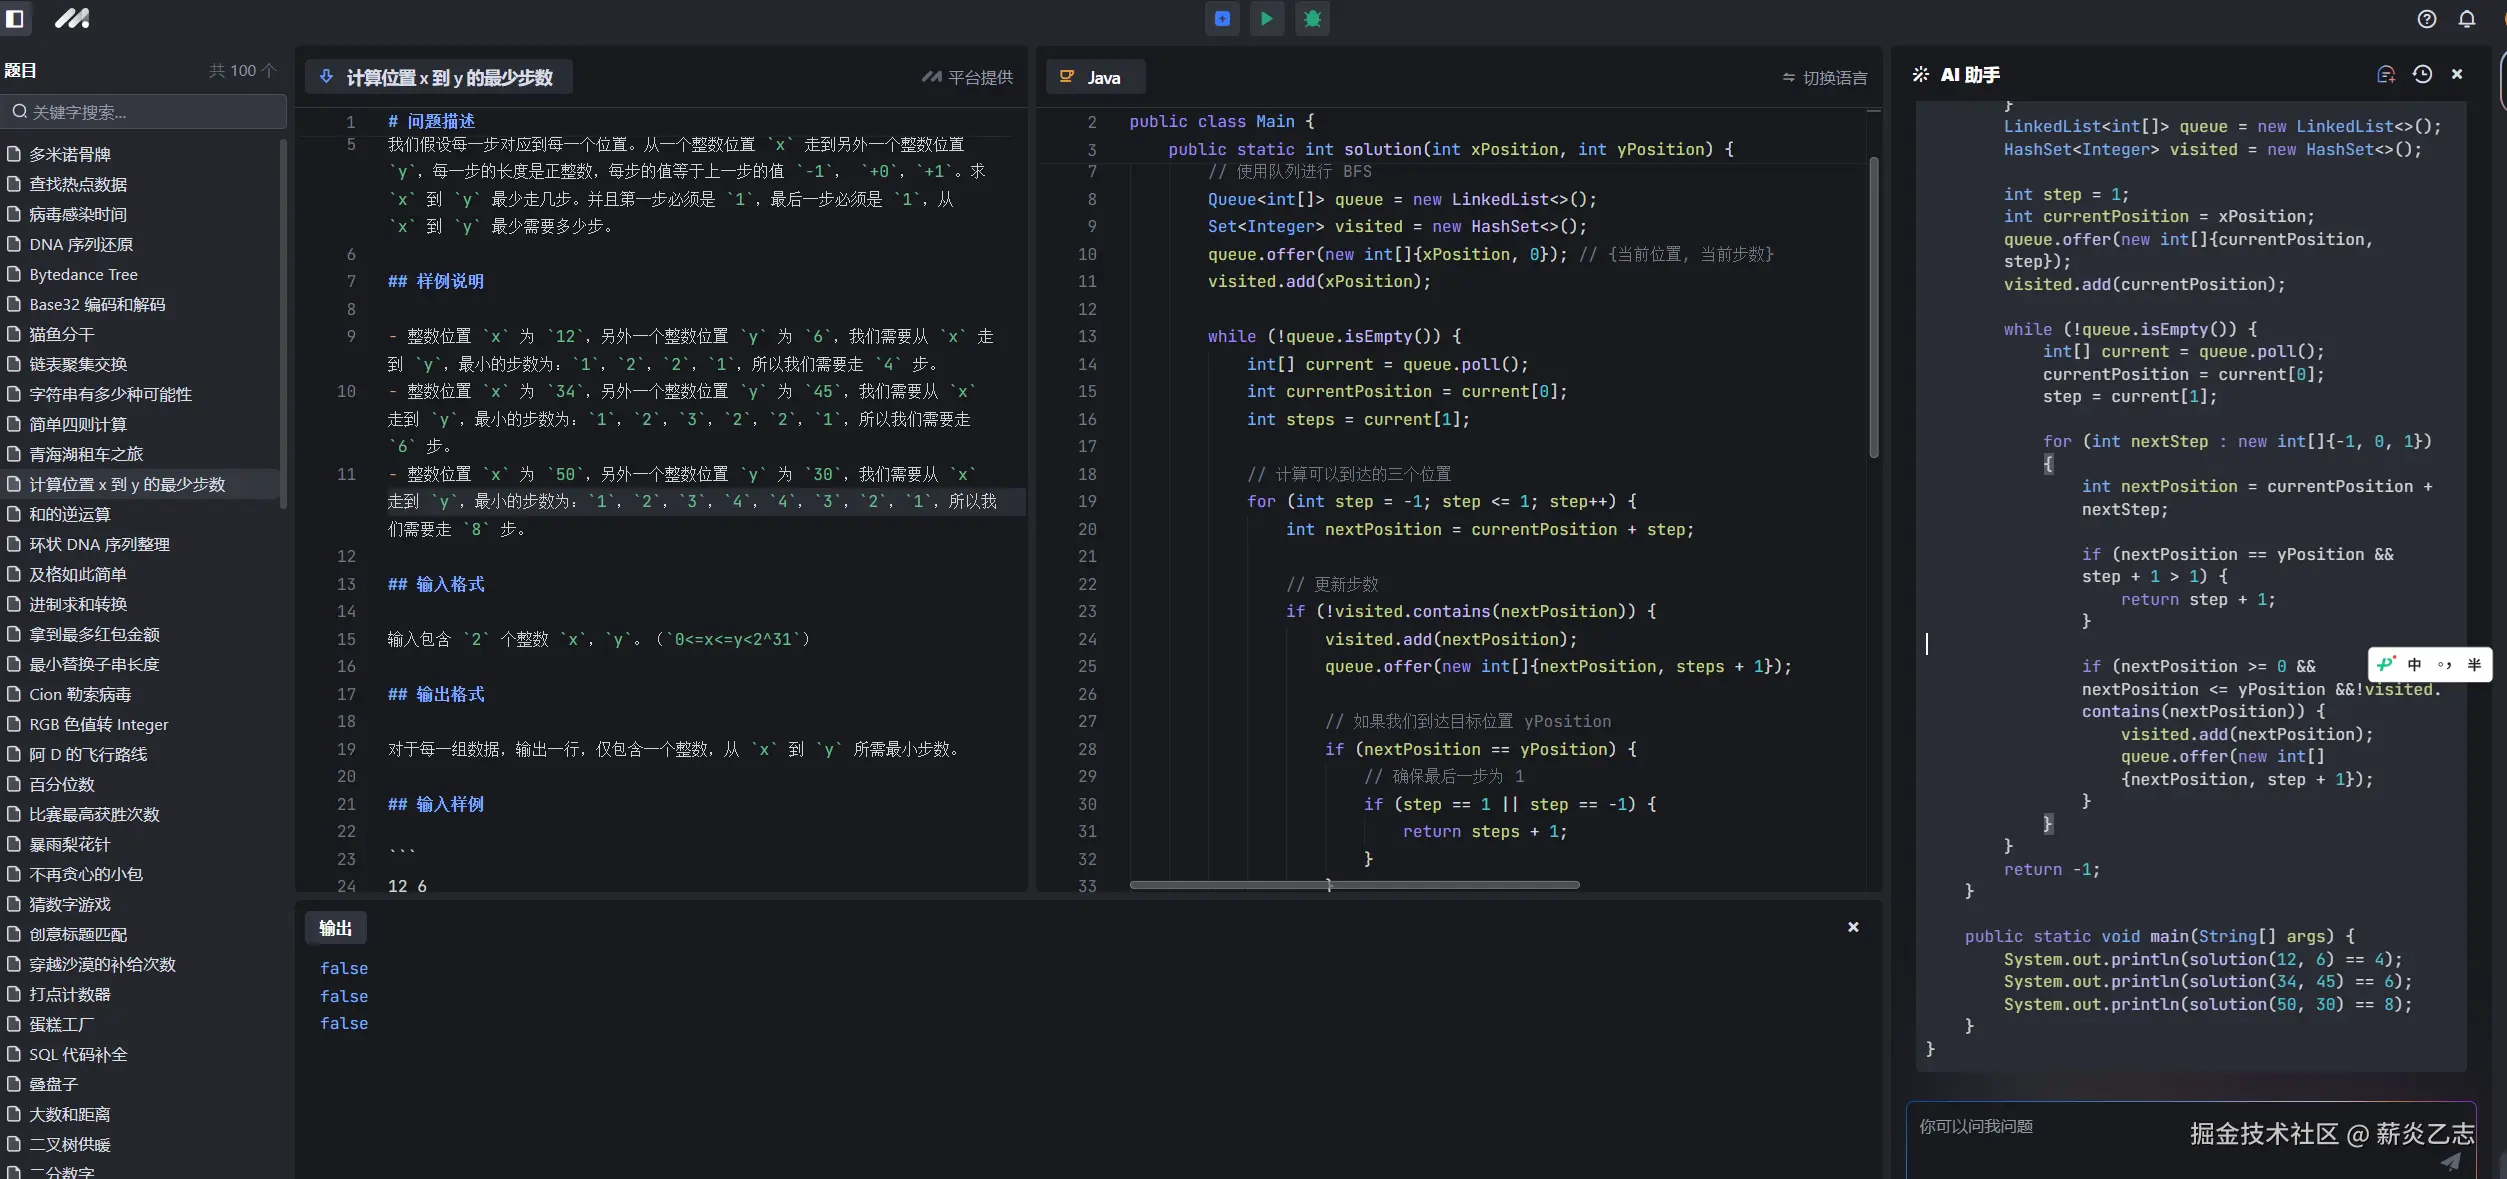Click the code editor horizontal scrollbar
This screenshot has height=1179, width=2507.
[1354, 885]
